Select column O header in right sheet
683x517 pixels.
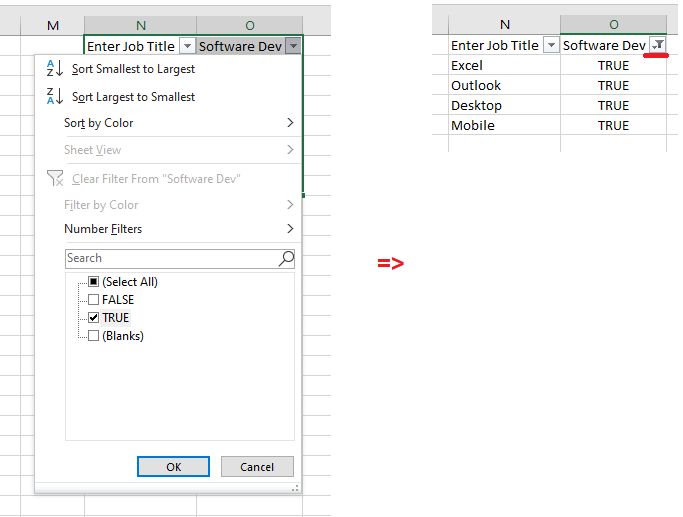click(x=613, y=25)
